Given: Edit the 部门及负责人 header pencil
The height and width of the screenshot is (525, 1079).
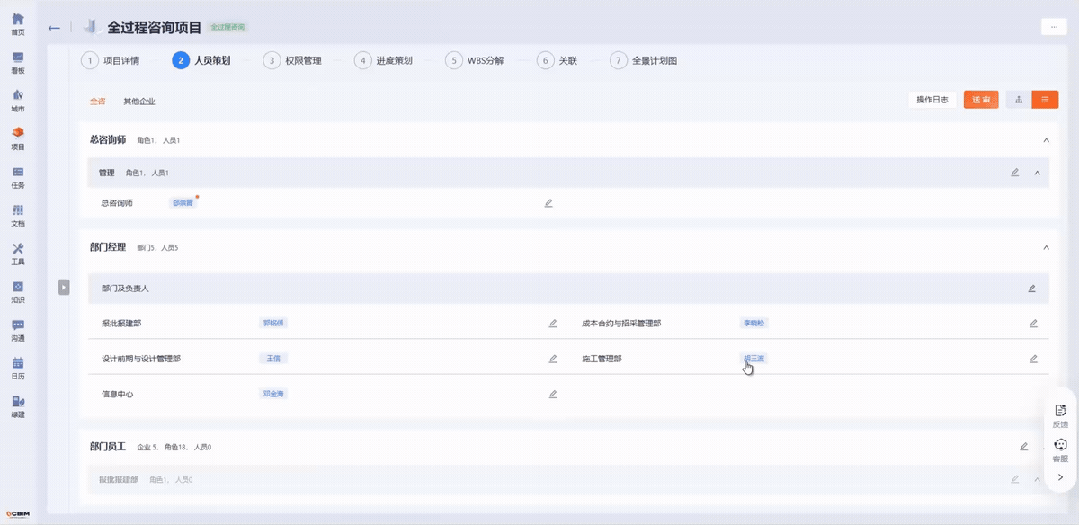Looking at the screenshot, I should 1032,288.
